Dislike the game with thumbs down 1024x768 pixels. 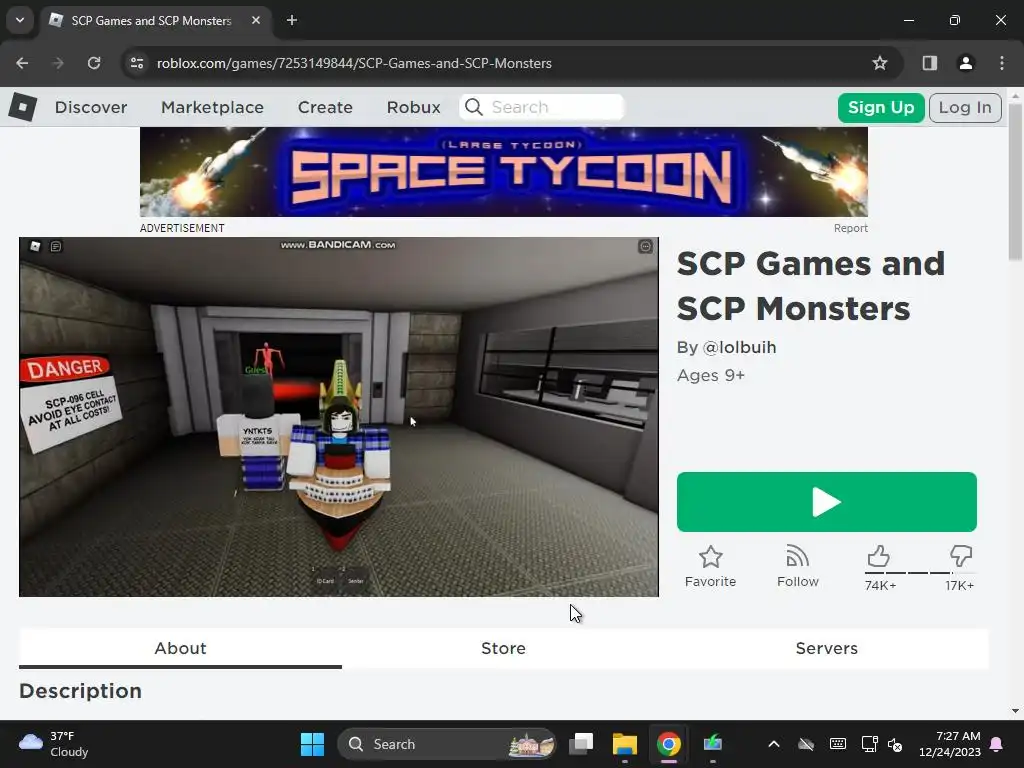tap(961, 556)
